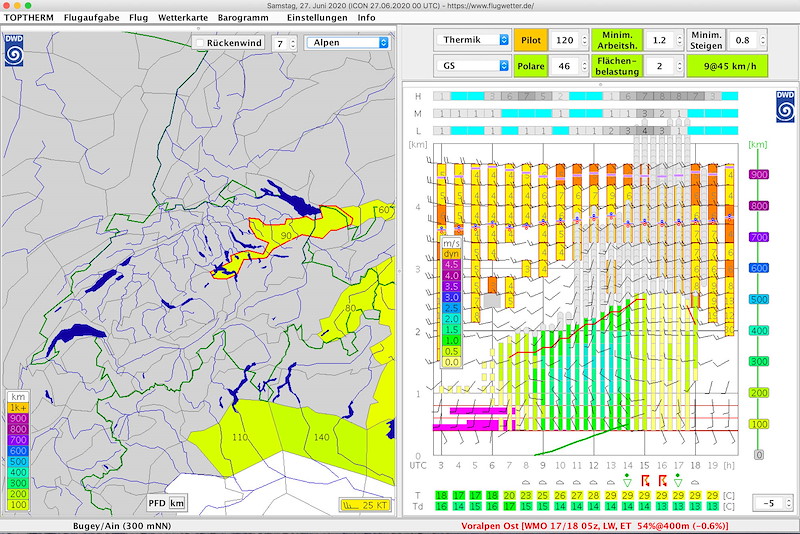This screenshot has height=534, width=800.
Task: Select the 1k+ swatch in map legend
Action: coord(18,408)
